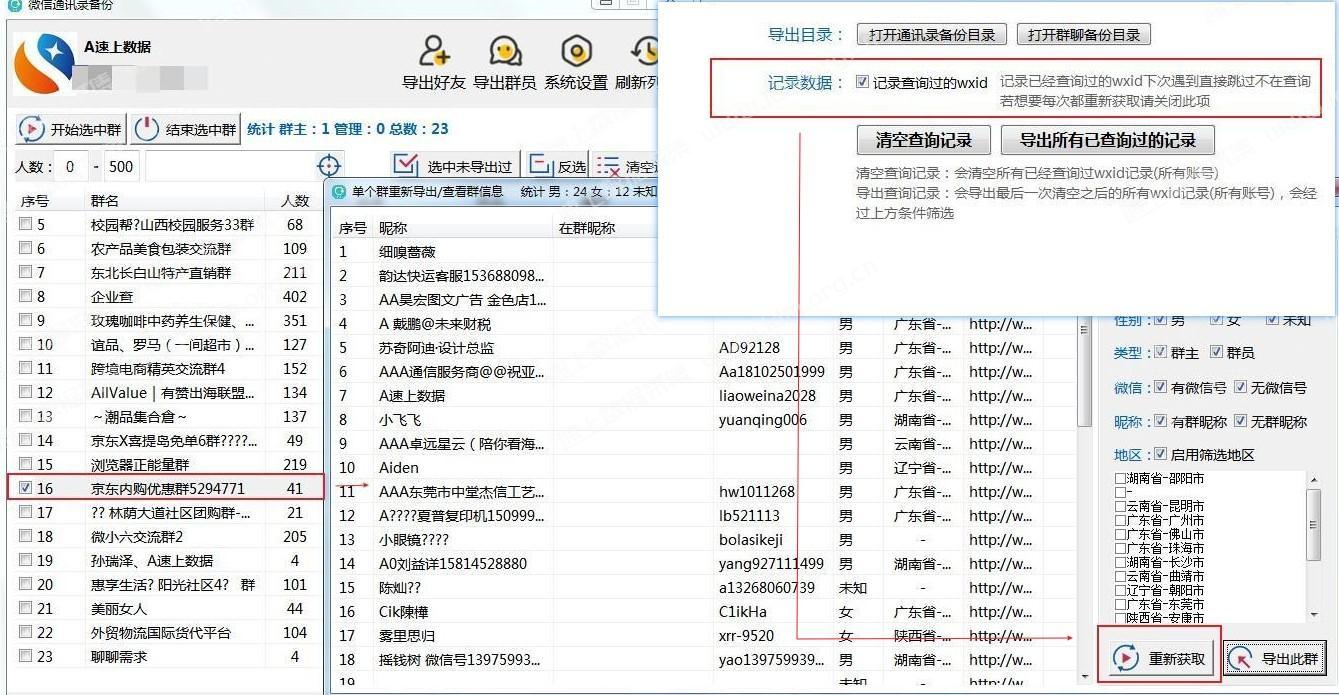
Task: Click WeChat ID hw1011268
Action: point(757,492)
